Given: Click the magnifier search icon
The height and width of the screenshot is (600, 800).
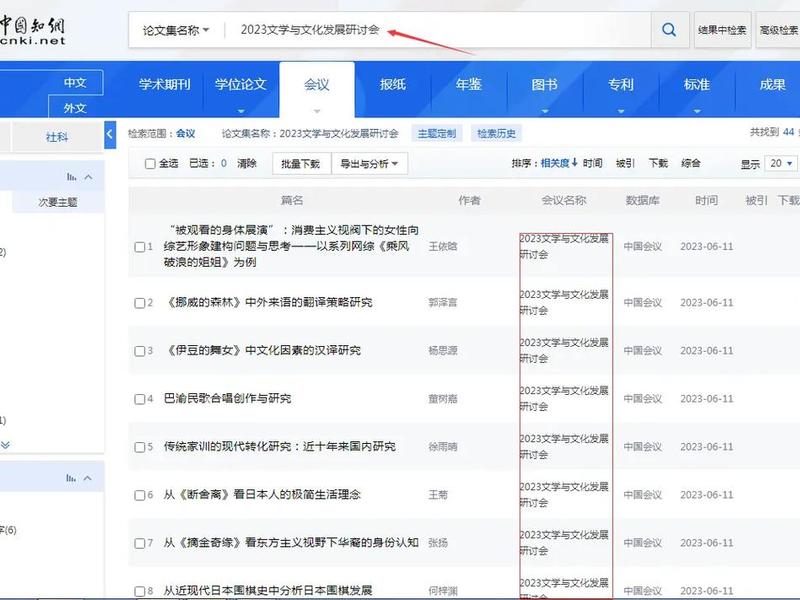Looking at the screenshot, I should pyautogui.click(x=669, y=30).
